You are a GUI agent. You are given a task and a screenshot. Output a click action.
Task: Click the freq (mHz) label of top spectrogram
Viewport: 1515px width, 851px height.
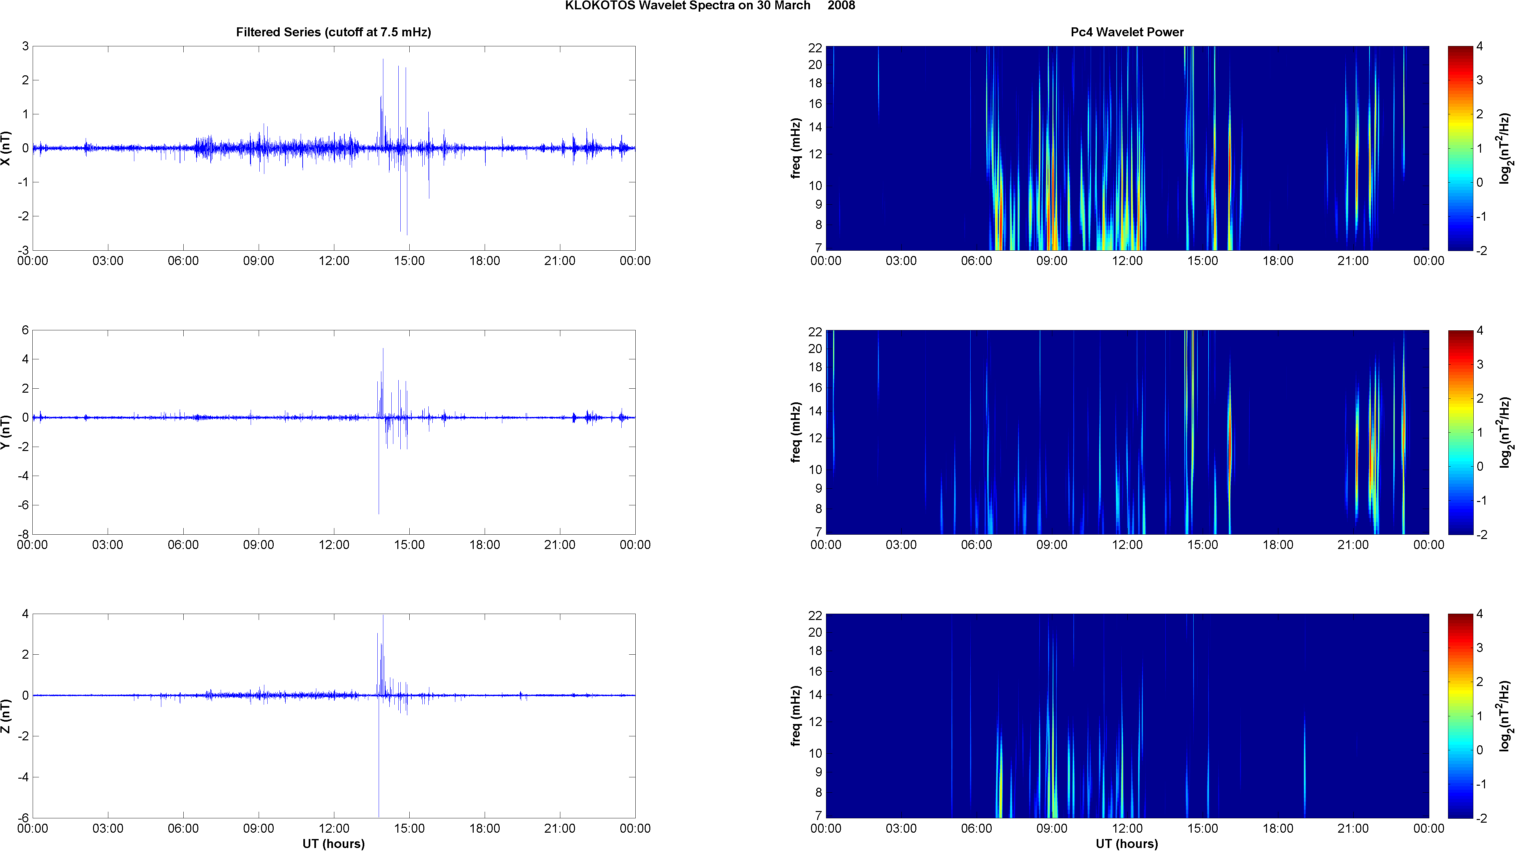pyautogui.click(x=796, y=148)
